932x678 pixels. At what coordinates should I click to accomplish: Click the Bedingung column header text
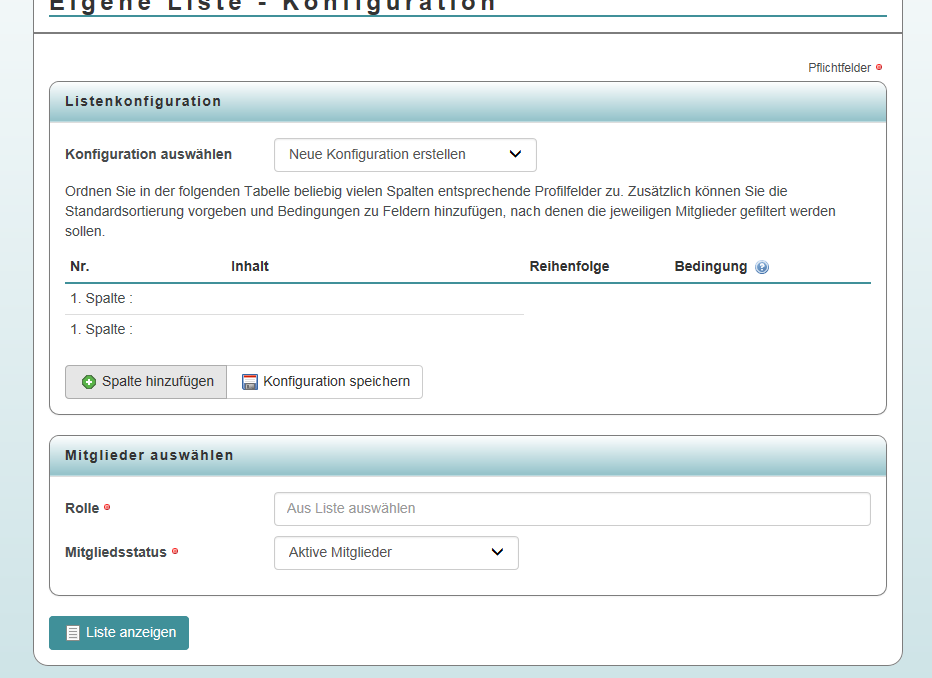tap(710, 266)
